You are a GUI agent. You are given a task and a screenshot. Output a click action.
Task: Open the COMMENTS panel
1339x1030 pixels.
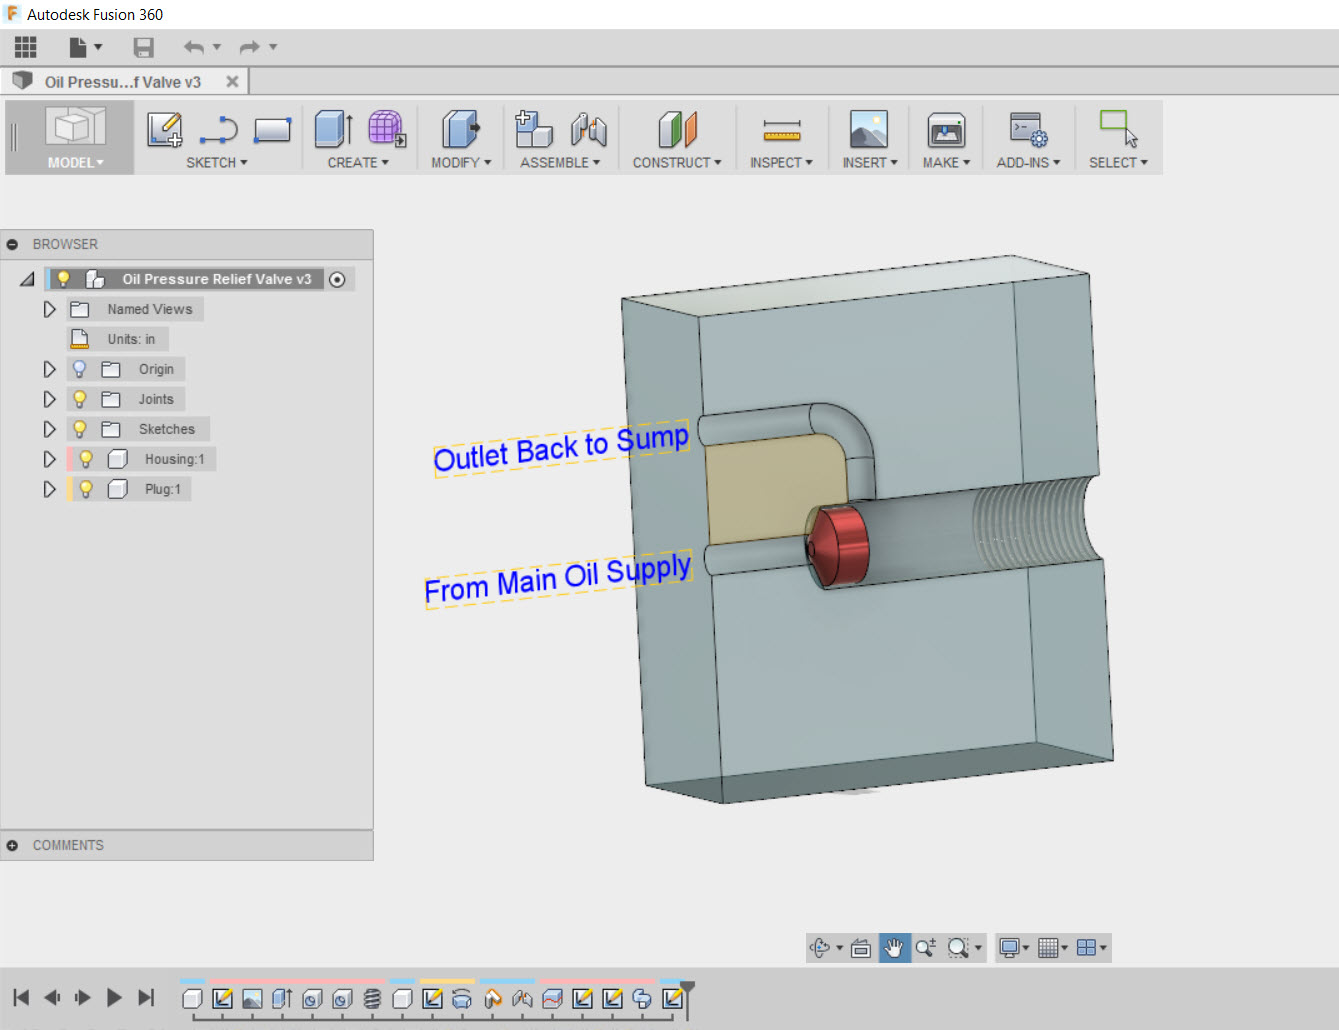pyautogui.click(x=12, y=845)
